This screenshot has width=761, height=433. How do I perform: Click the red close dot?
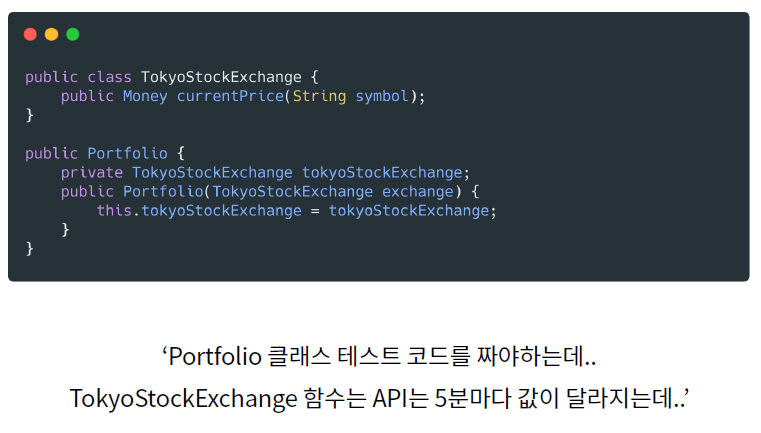tap(30, 34)
